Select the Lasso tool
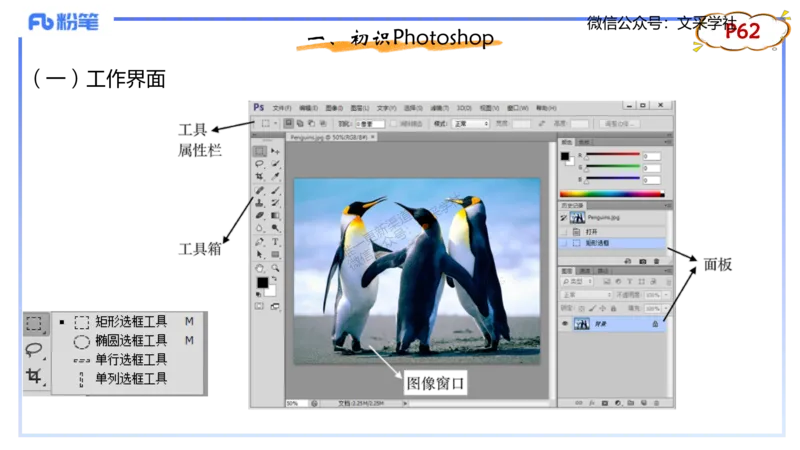 [x=260, y=164]
